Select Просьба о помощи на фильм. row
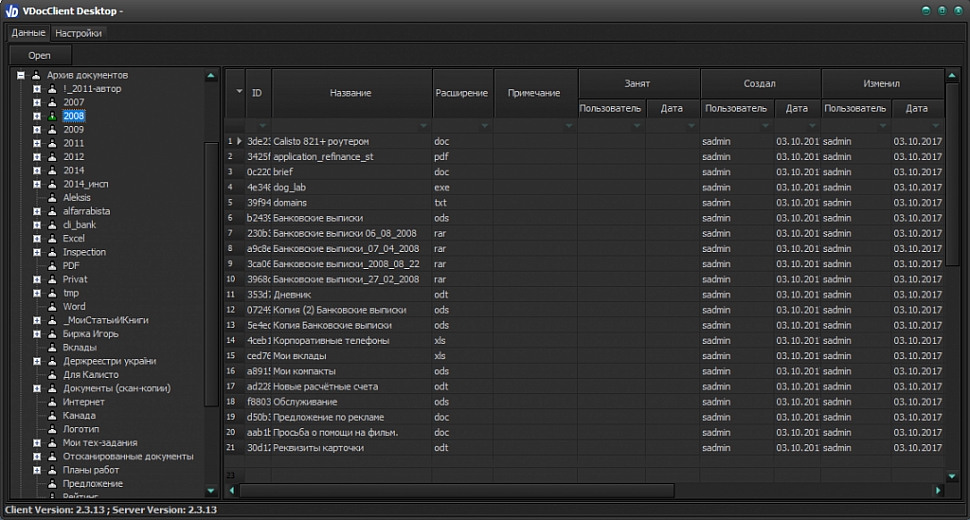 coord(584,433)
